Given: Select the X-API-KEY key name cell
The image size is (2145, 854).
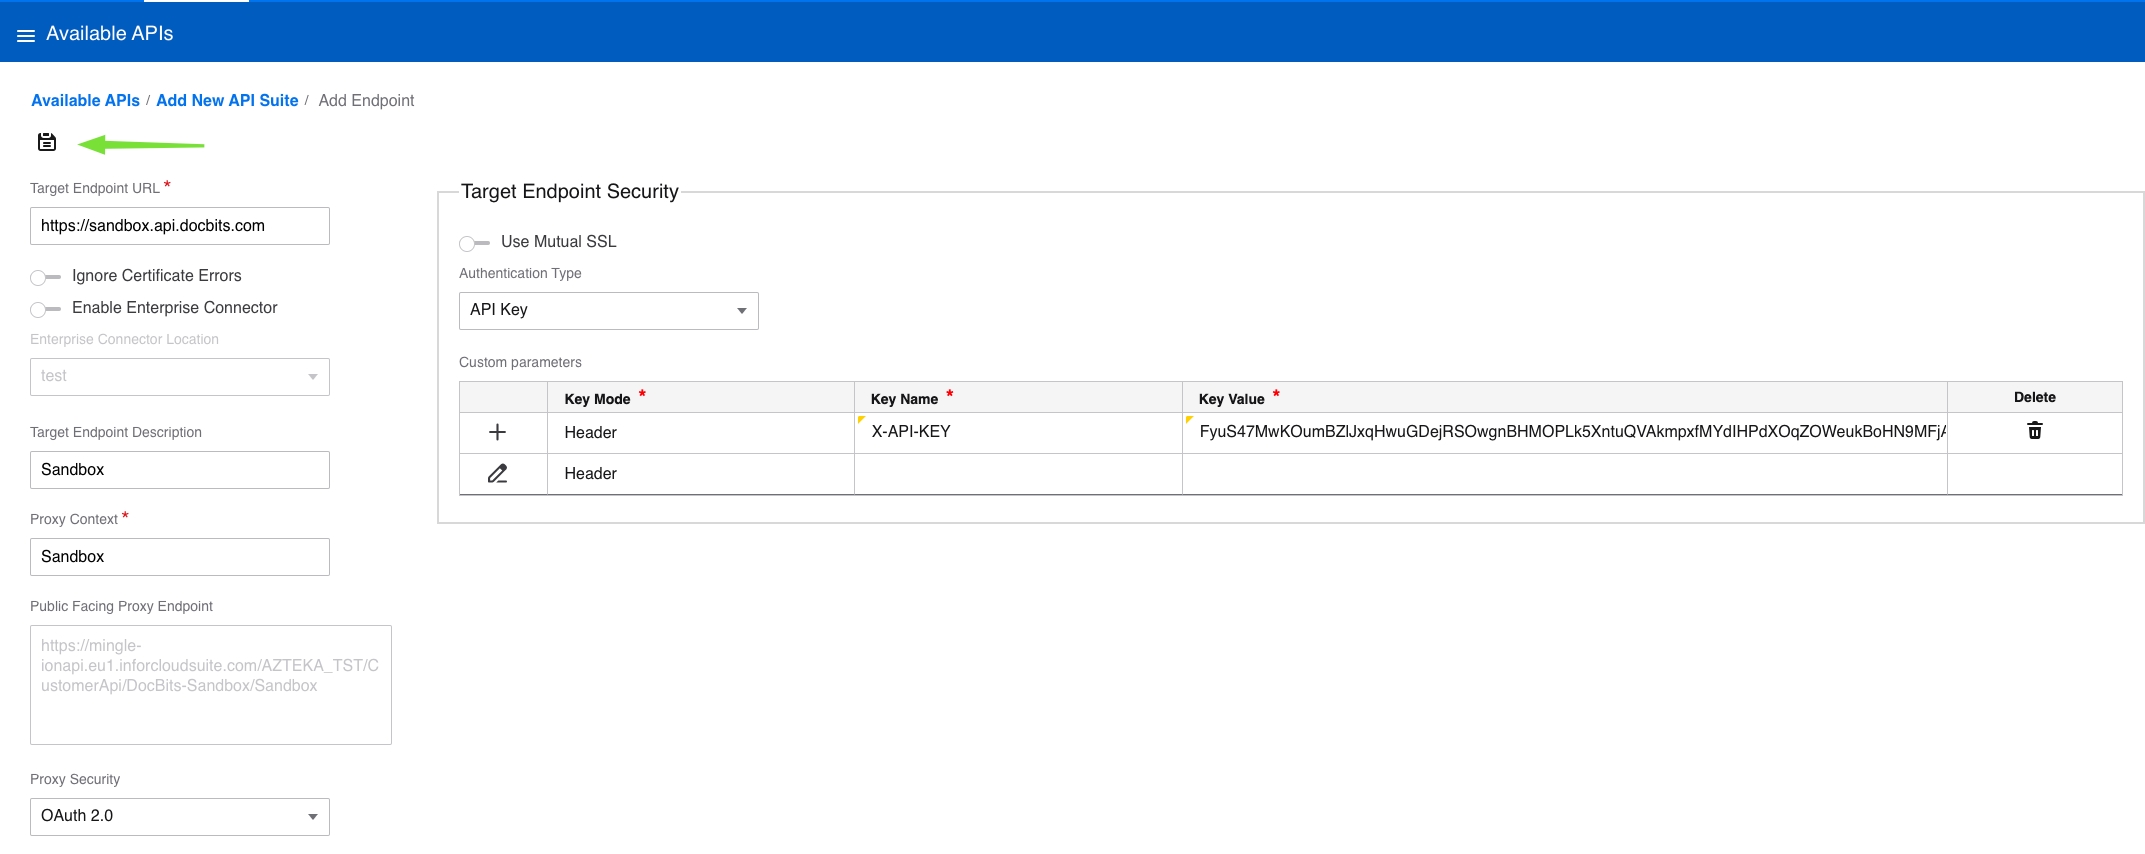Looking at the screenshot, I should 1017,432.
